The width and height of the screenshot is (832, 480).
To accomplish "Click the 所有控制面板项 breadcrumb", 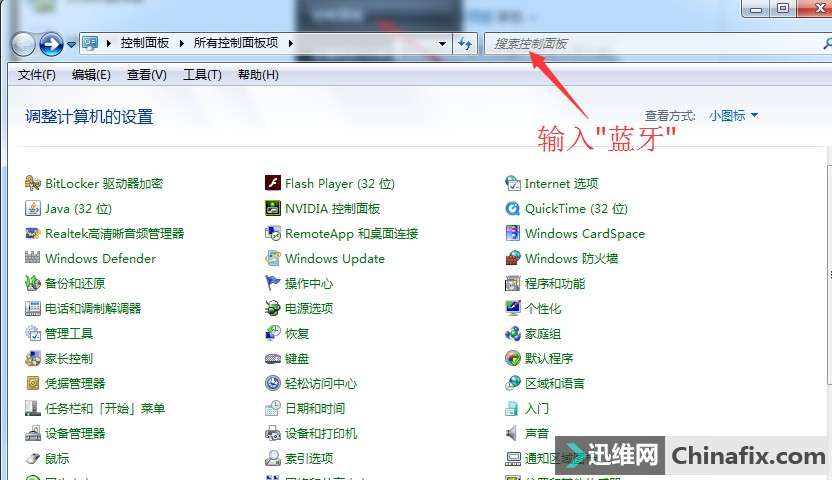I will point(236,43).
